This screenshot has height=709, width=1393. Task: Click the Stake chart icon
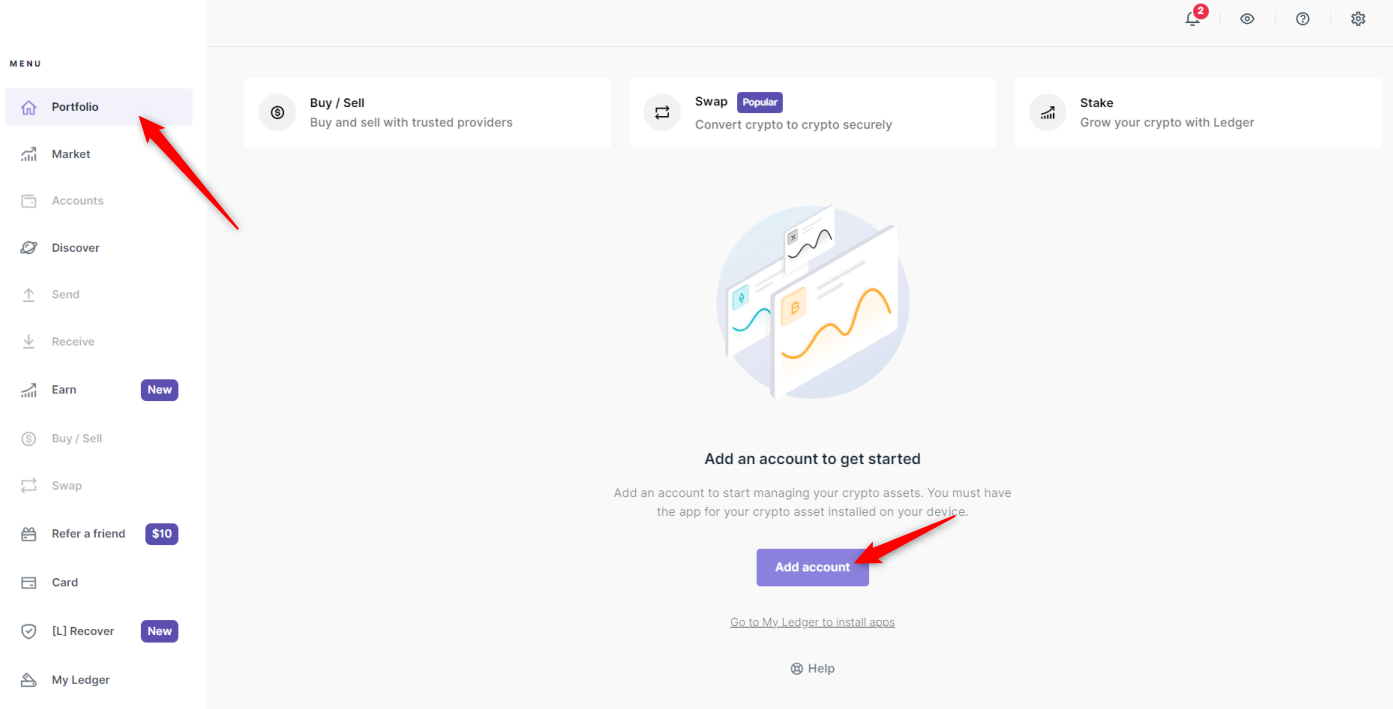(1047, 113)
